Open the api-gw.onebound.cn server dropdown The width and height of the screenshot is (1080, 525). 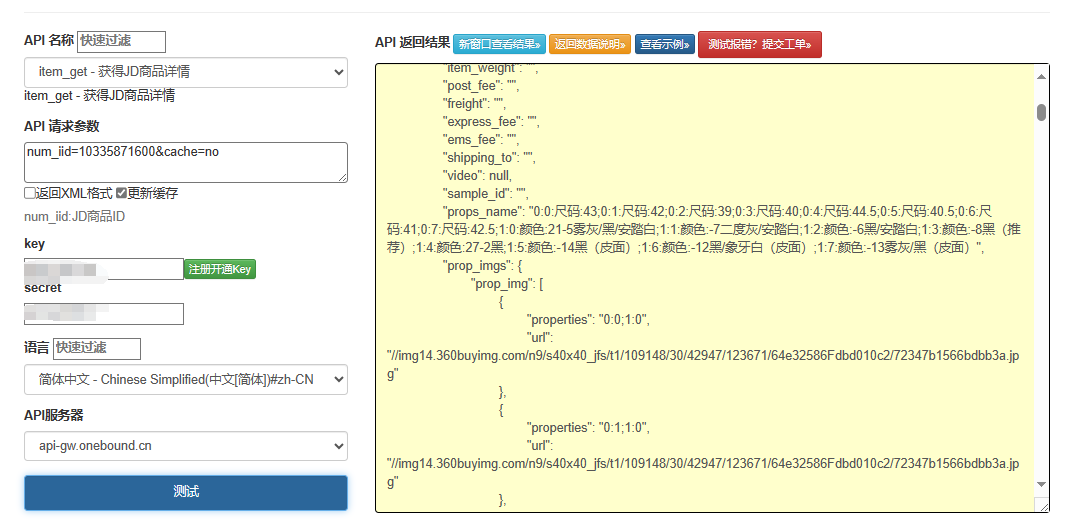tap(186, 446)
